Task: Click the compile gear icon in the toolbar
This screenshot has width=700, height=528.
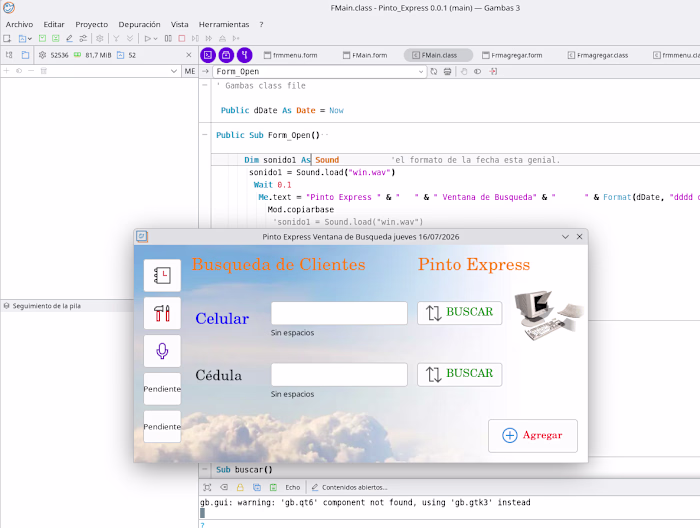Action: [x=100, y=38]
